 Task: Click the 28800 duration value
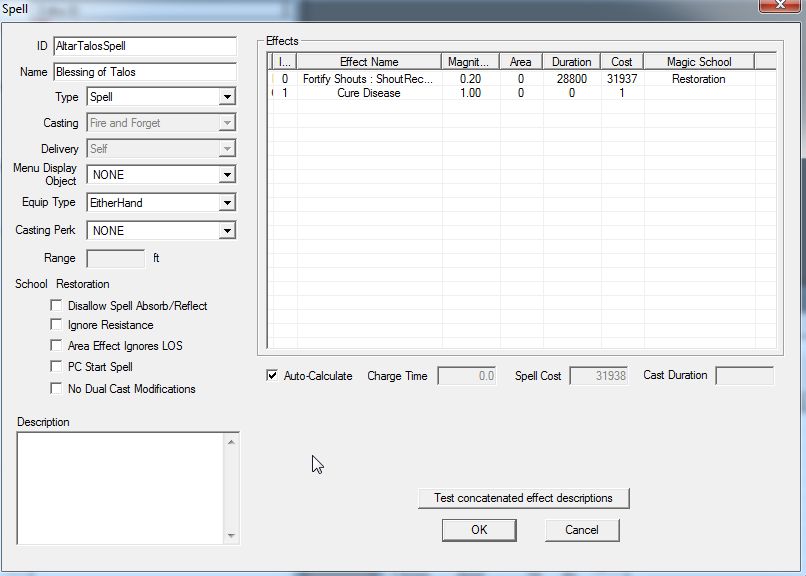572,79
